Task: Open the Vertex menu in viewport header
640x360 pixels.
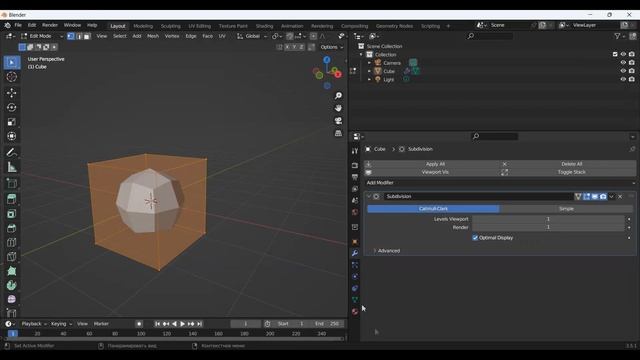Action: [172, 36]
